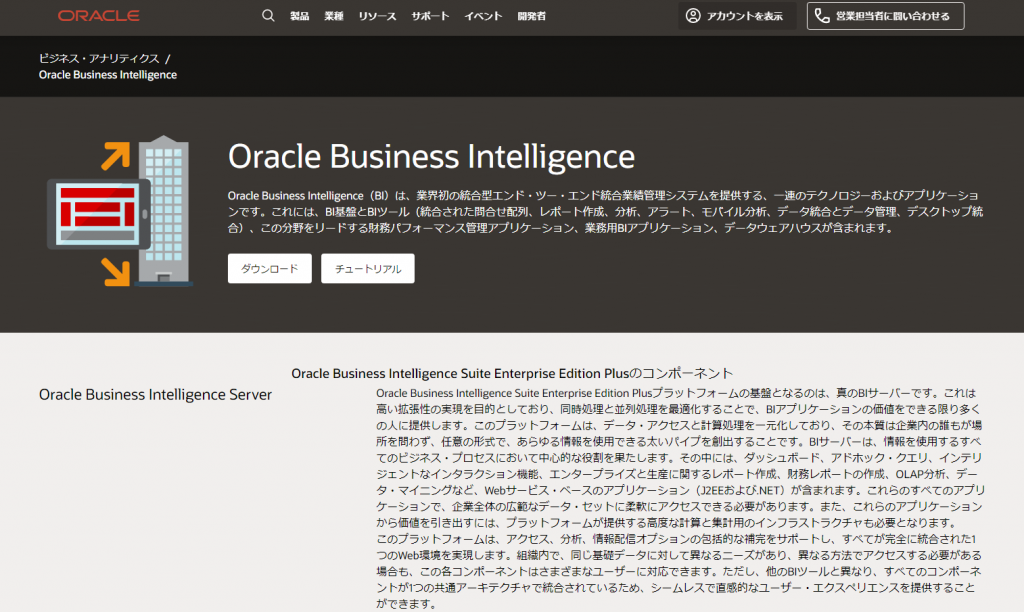Click the account profile icon
The height and width of the screenshot is (612, 1024).
(693, 16)
